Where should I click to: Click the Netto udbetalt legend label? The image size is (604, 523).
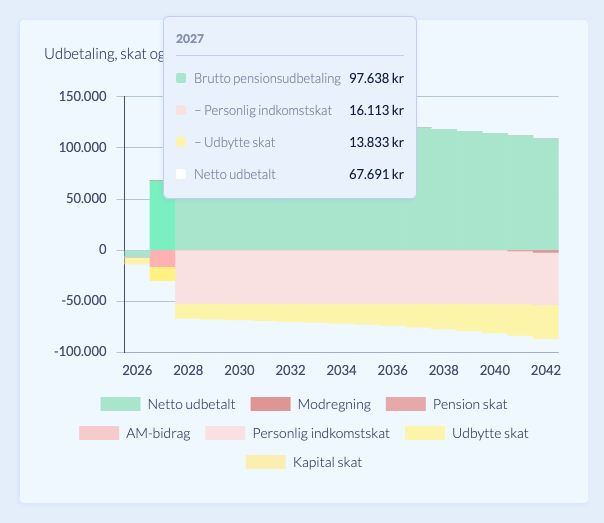coord(191,404)
